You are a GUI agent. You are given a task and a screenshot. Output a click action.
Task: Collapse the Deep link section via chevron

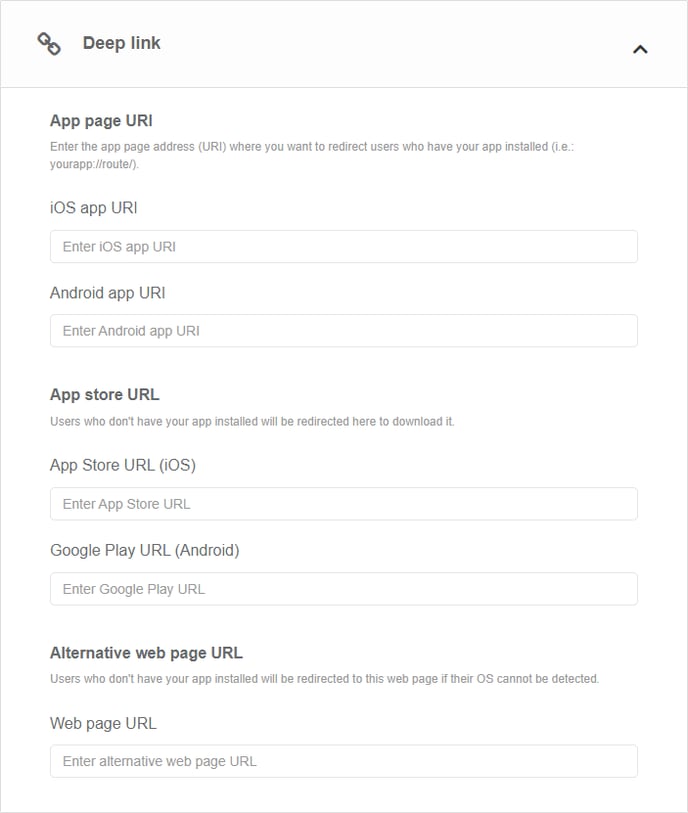click(x=640, y=48)
